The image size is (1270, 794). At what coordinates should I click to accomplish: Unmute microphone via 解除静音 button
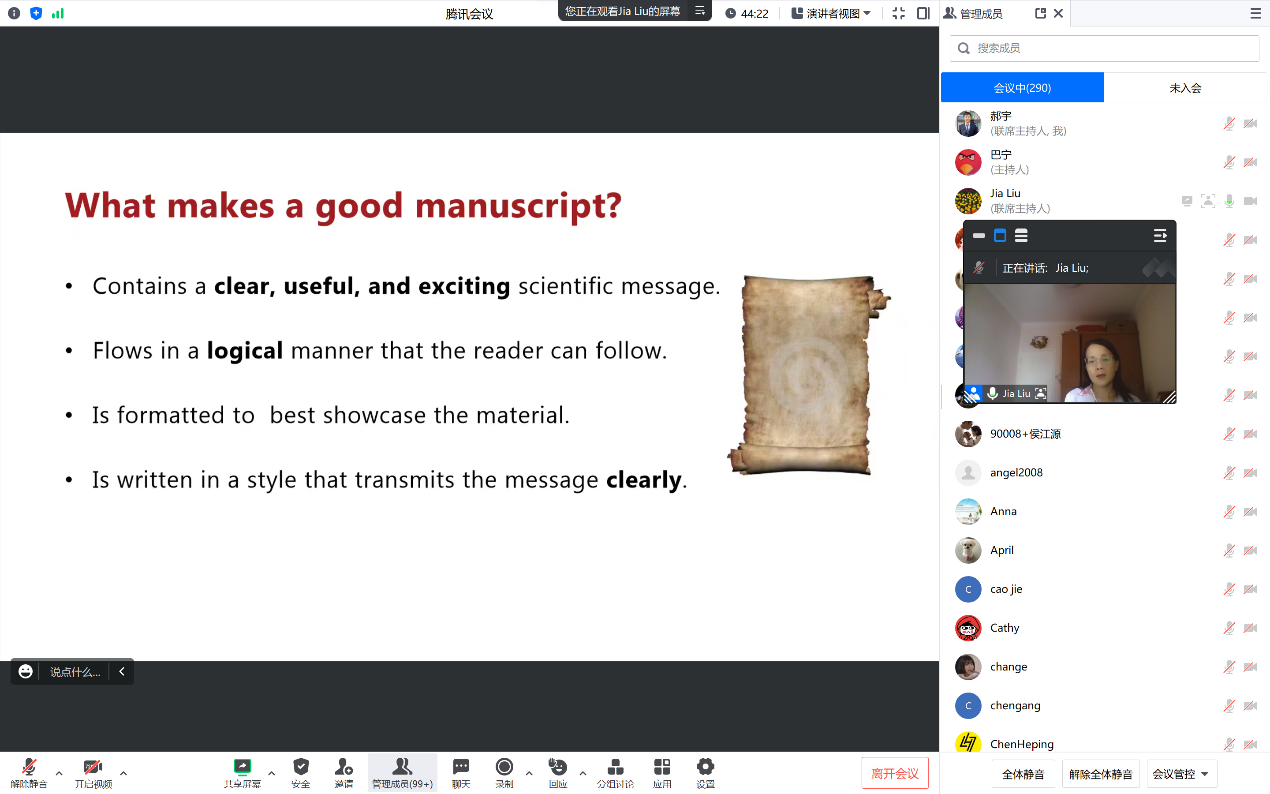click(x=29, y=772)
